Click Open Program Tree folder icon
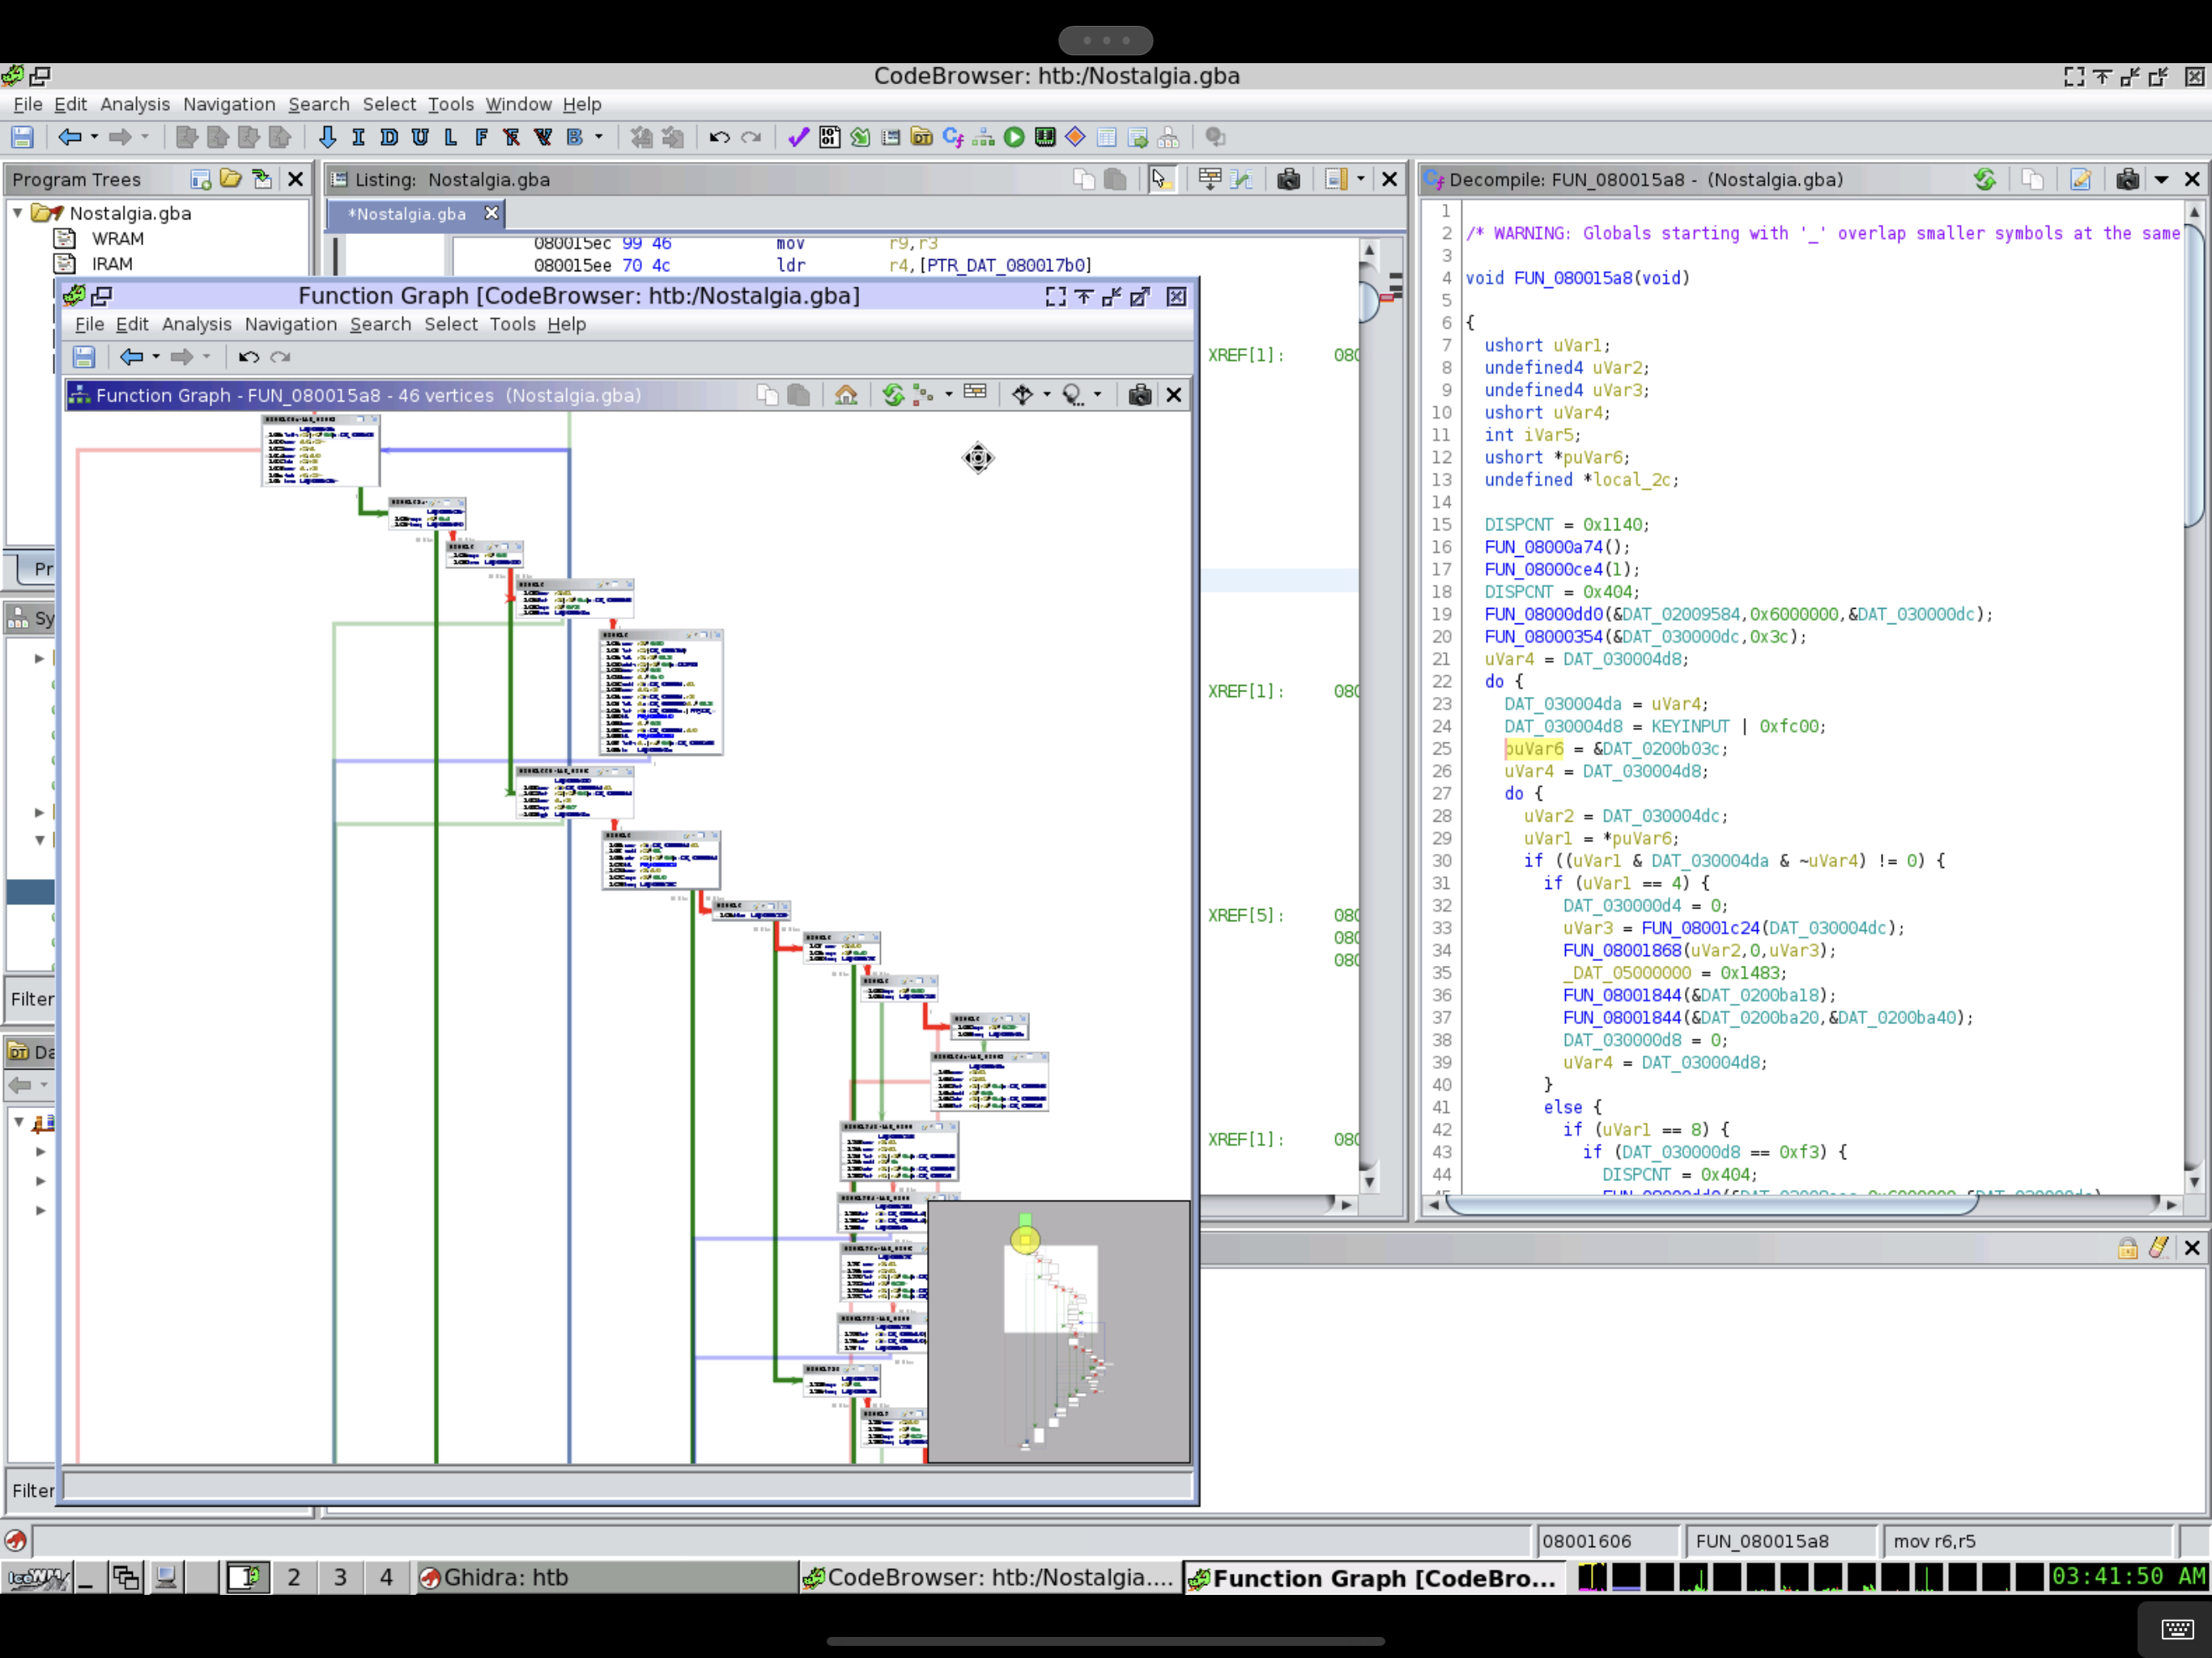 (231, 179)
